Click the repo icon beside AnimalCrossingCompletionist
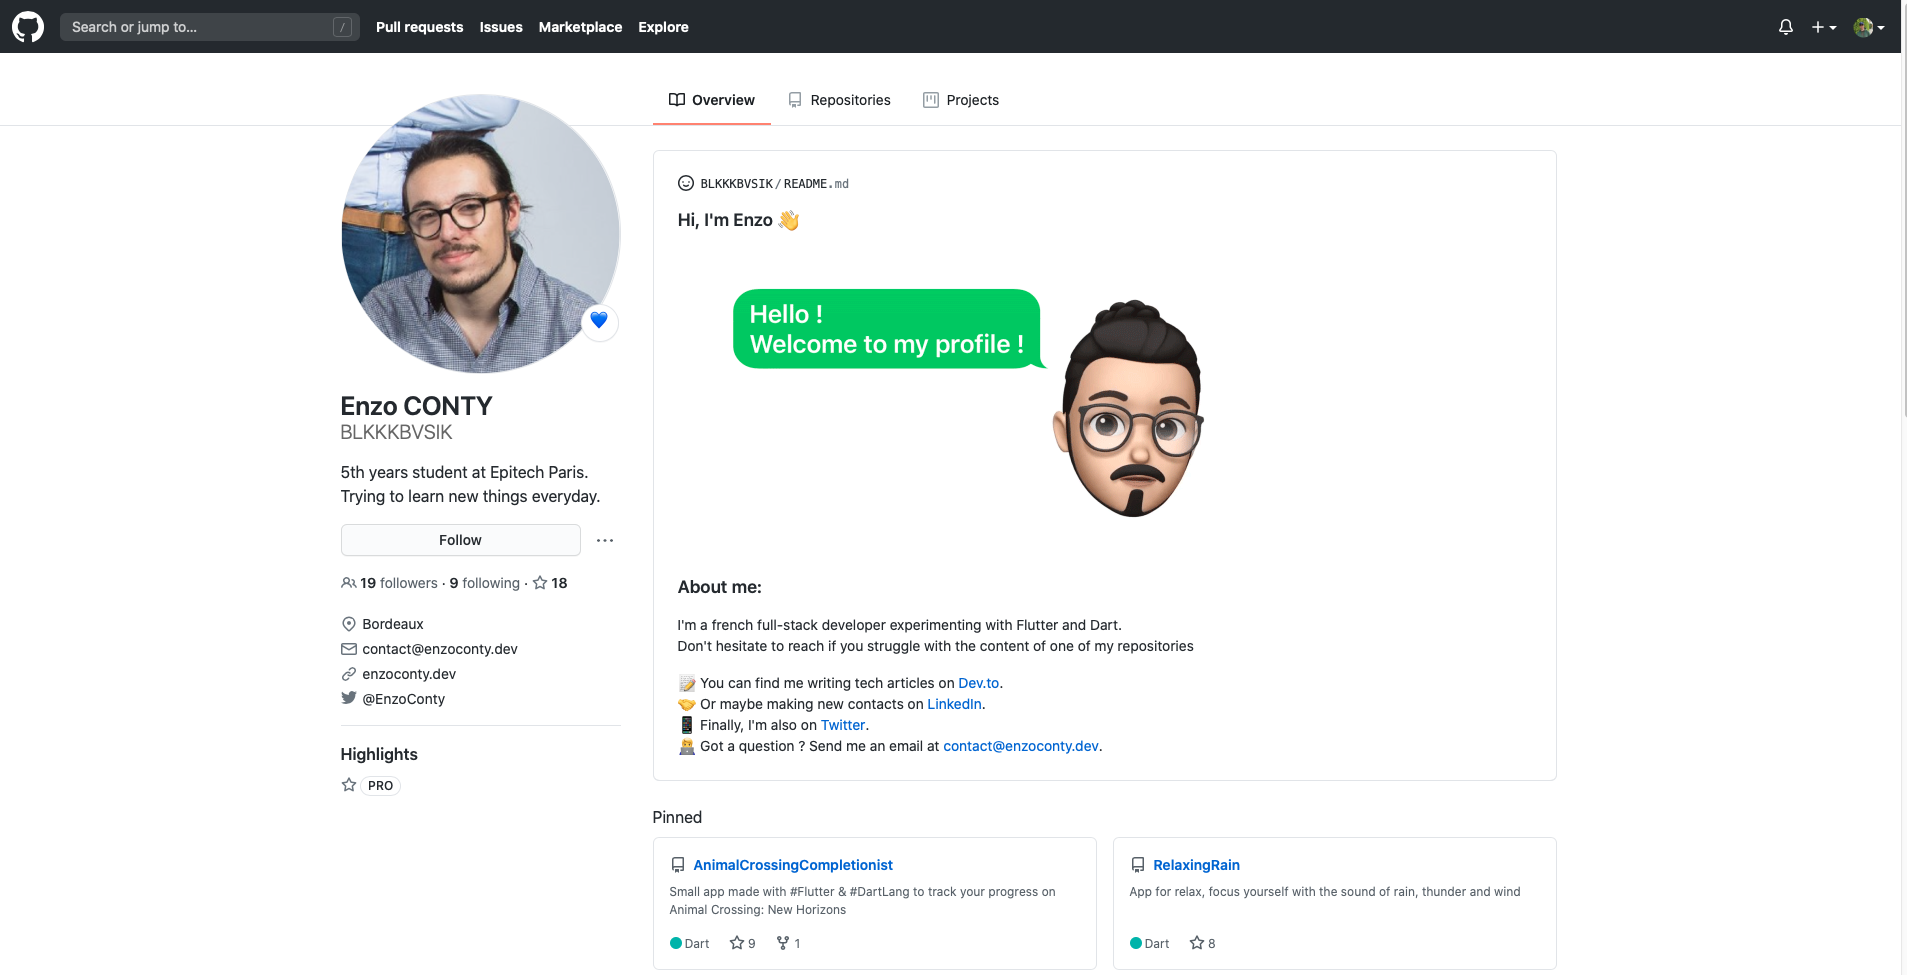Screen dimensions: 1907x975 tap(678, 865)
